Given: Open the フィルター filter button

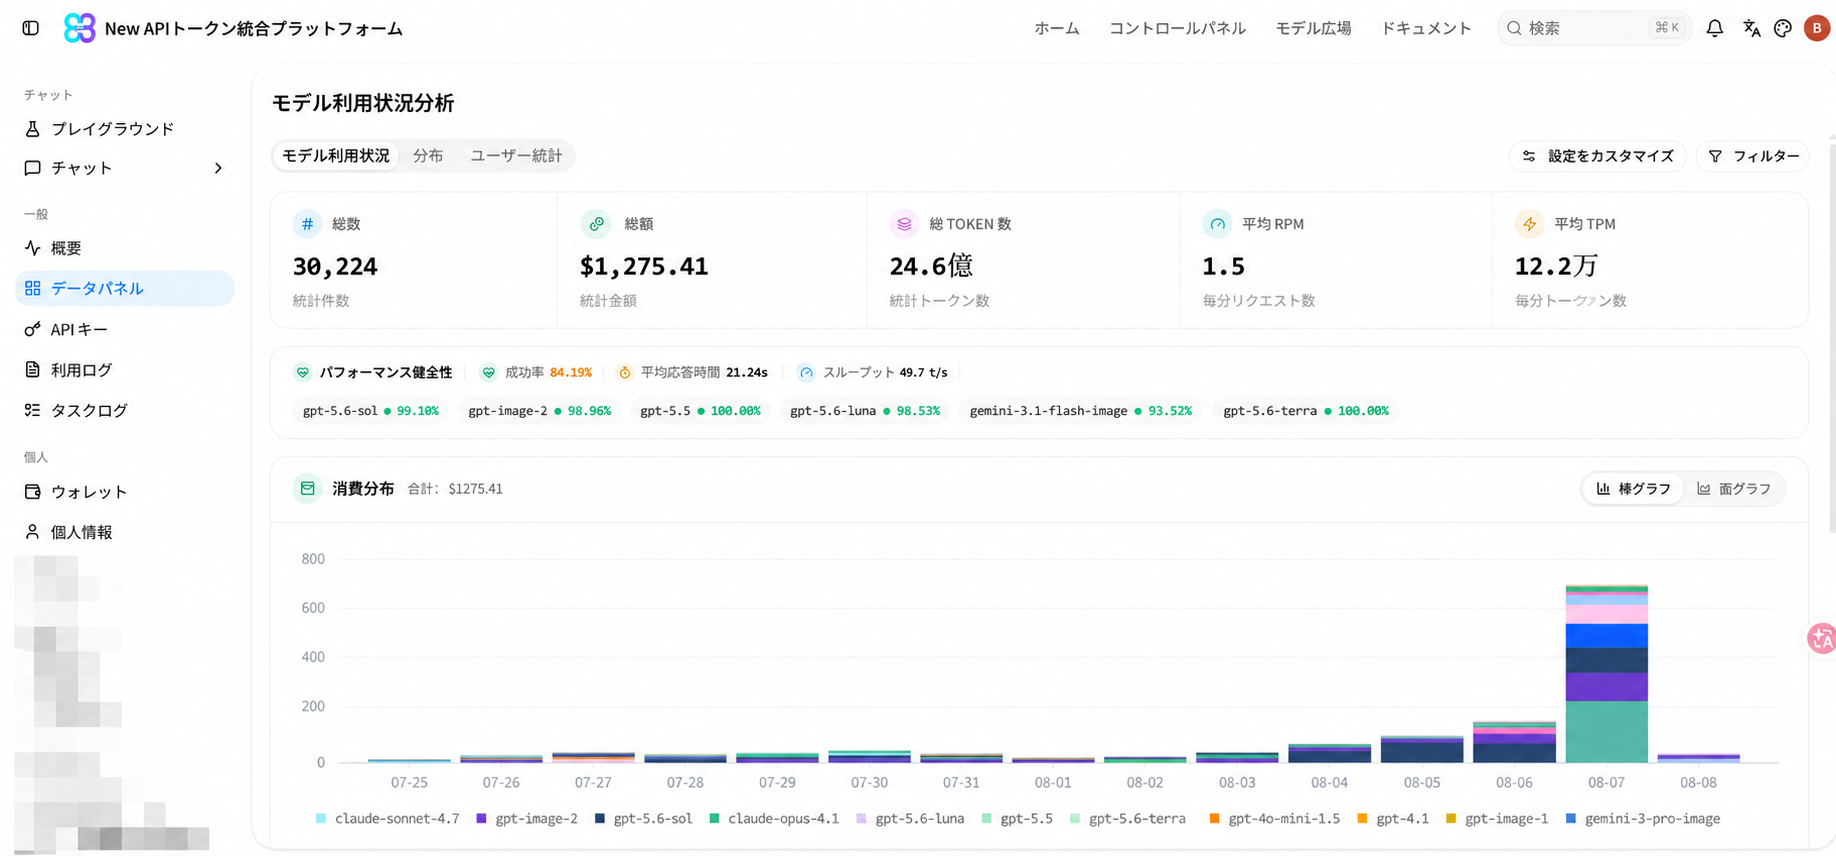Looking at the screenshot, I should 1753,156.
